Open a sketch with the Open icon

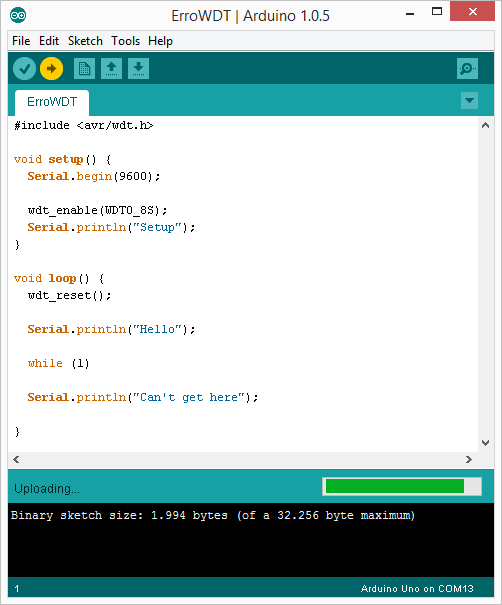(x=112, y=69)
